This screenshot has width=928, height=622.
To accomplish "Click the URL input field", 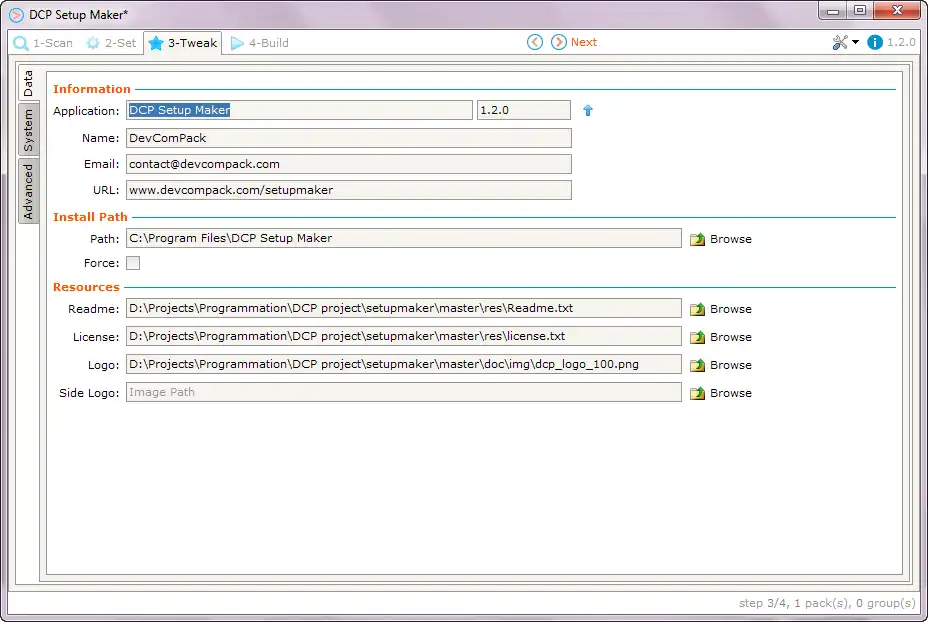I will (x=349, y=190).
